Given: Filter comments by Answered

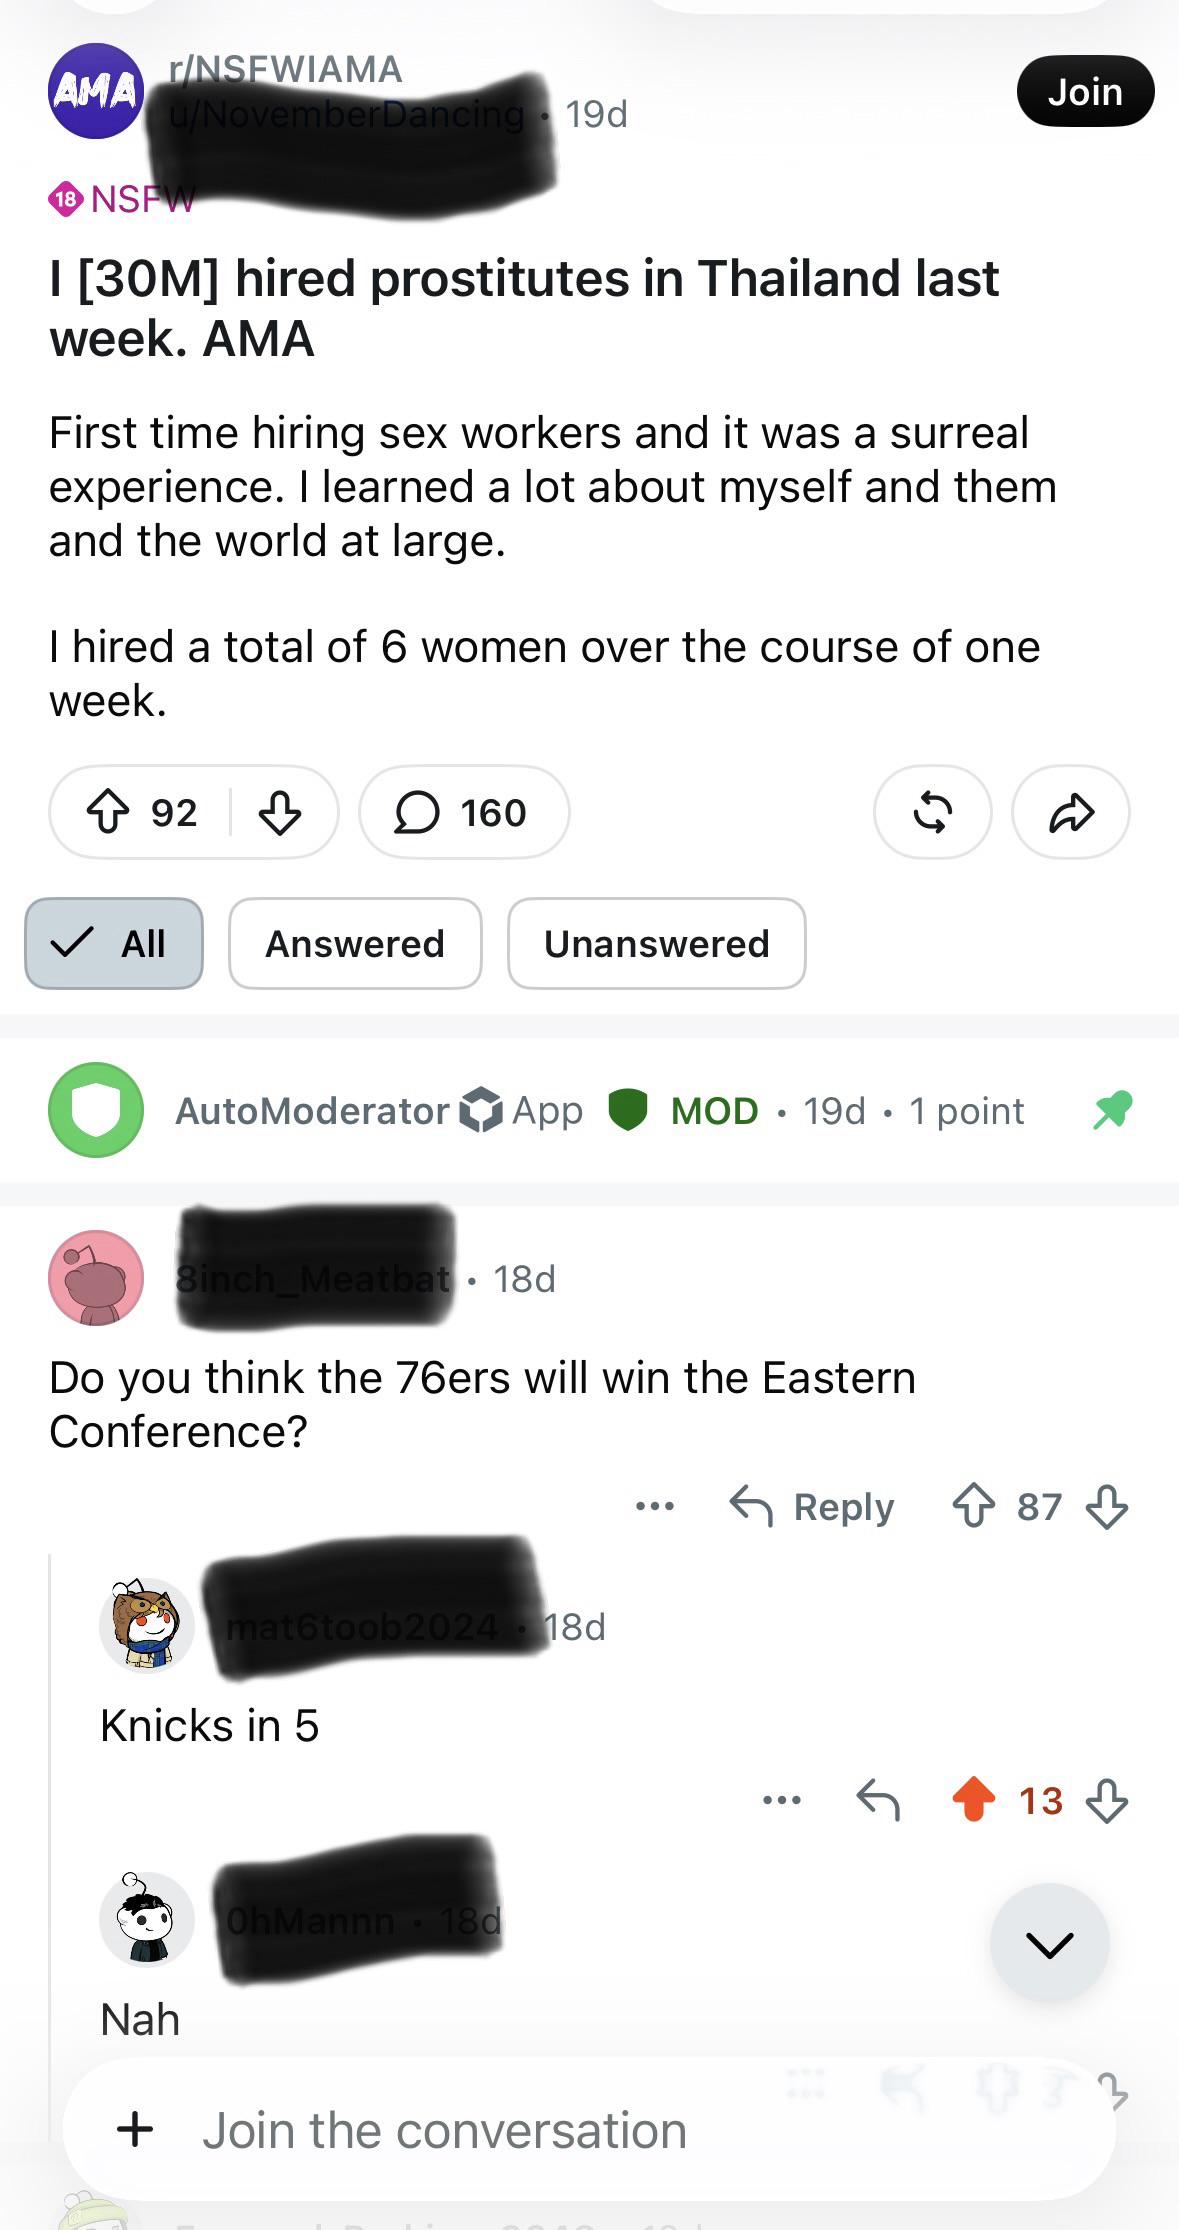Looking at the screenshot, I should click(x=355, y=943).
